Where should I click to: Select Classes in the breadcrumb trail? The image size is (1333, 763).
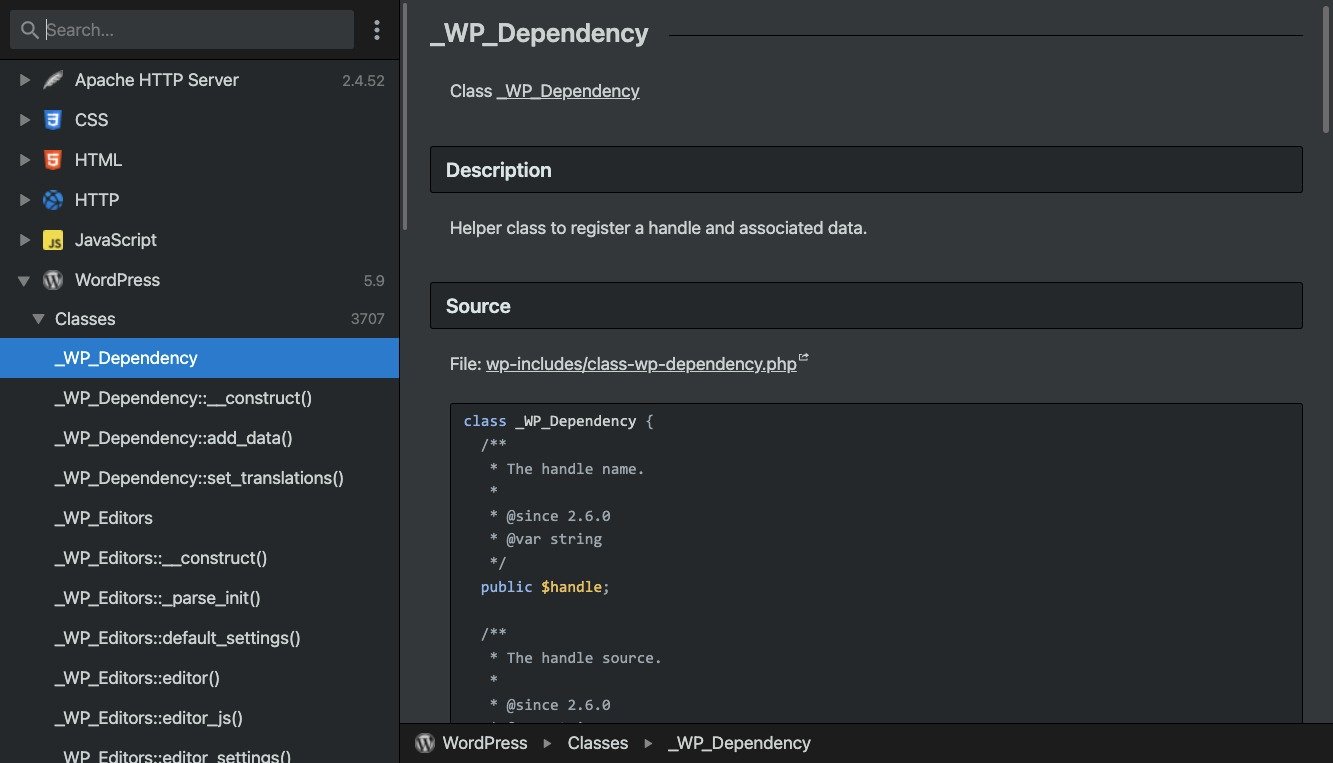click(597, 743)
